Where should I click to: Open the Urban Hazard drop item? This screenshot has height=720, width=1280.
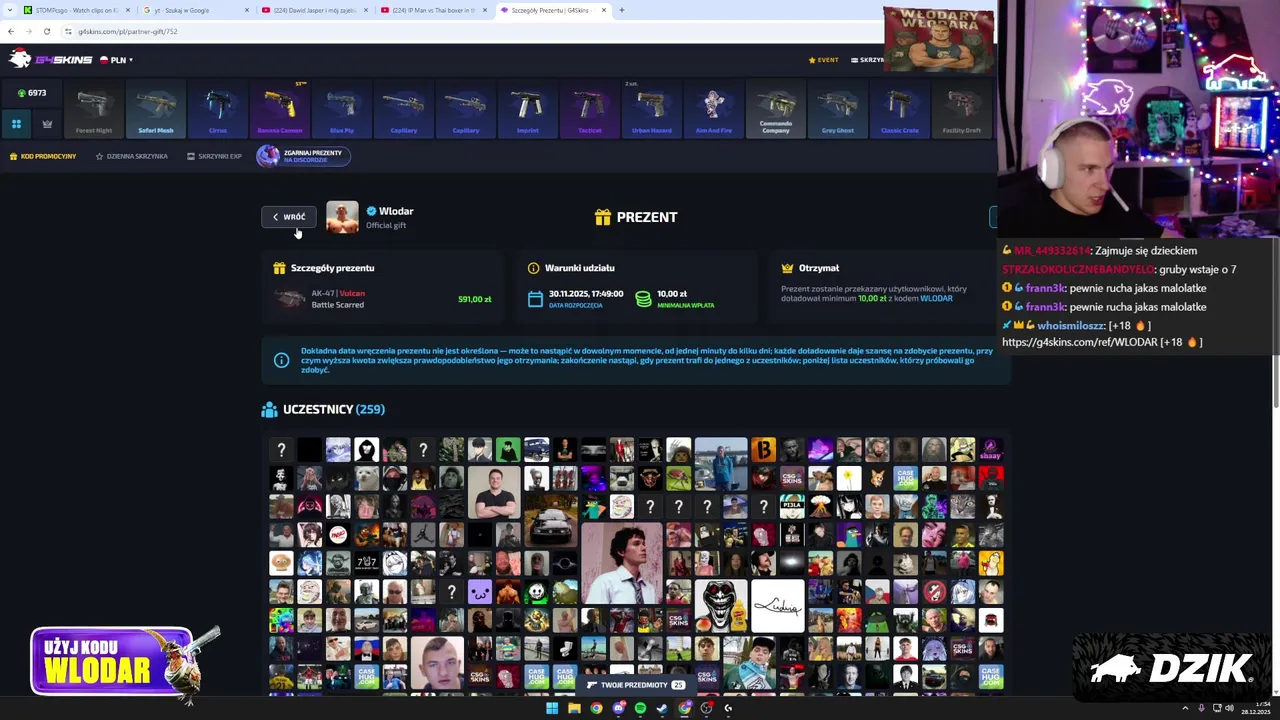[x=652, y=110]
